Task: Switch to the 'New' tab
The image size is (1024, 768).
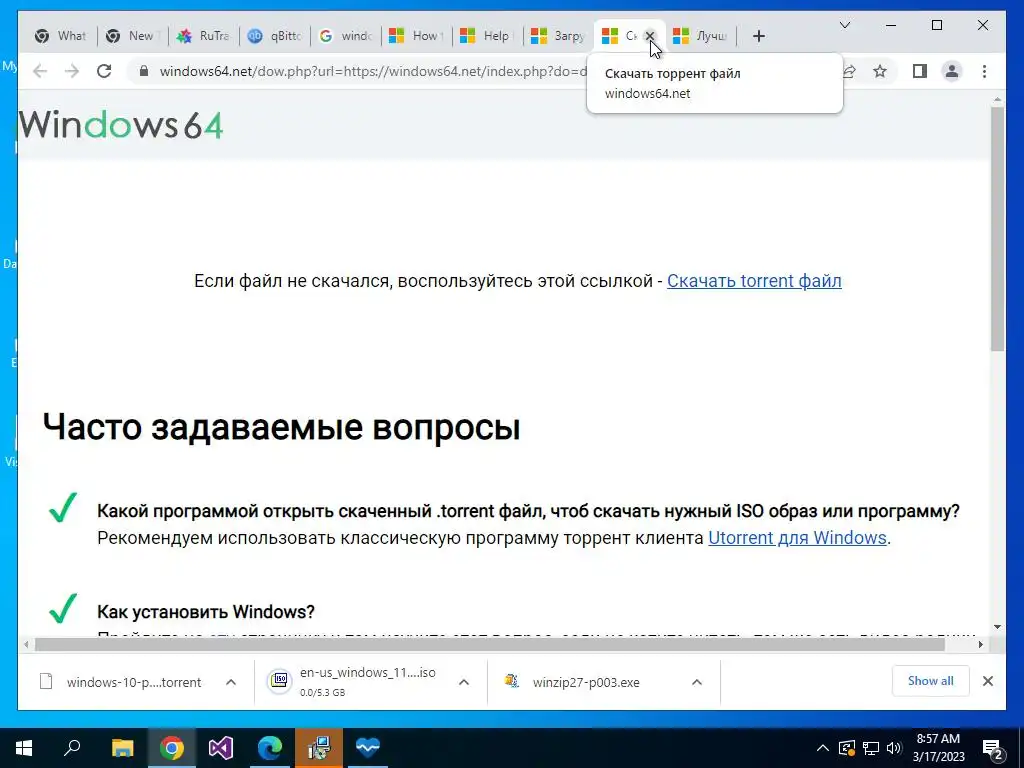Action: click(x=131, y=36)
